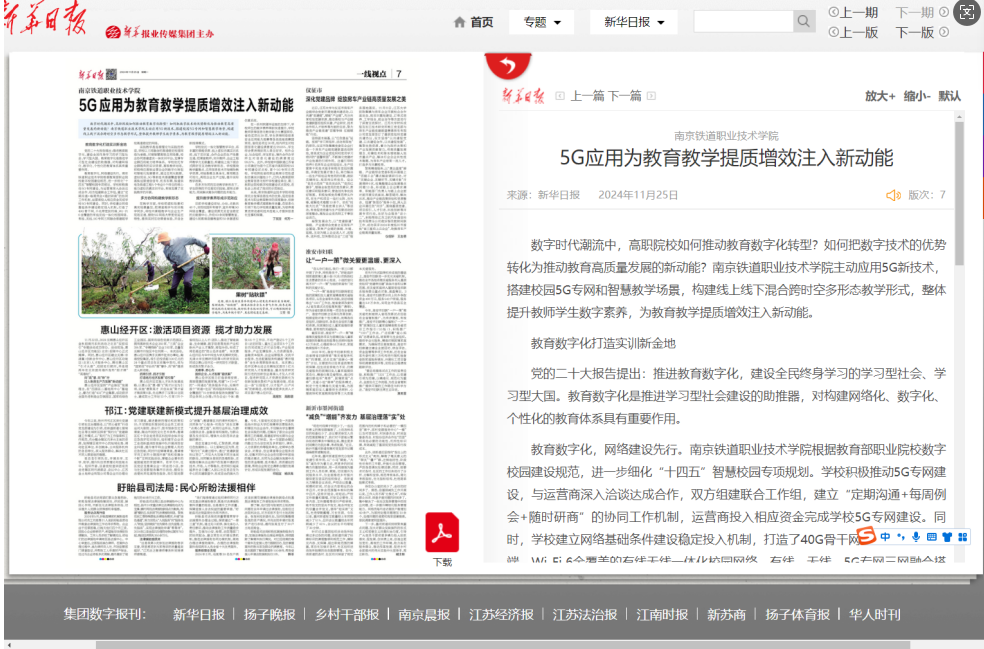Click the screenshot capture icon at top right

pos(966,12)
